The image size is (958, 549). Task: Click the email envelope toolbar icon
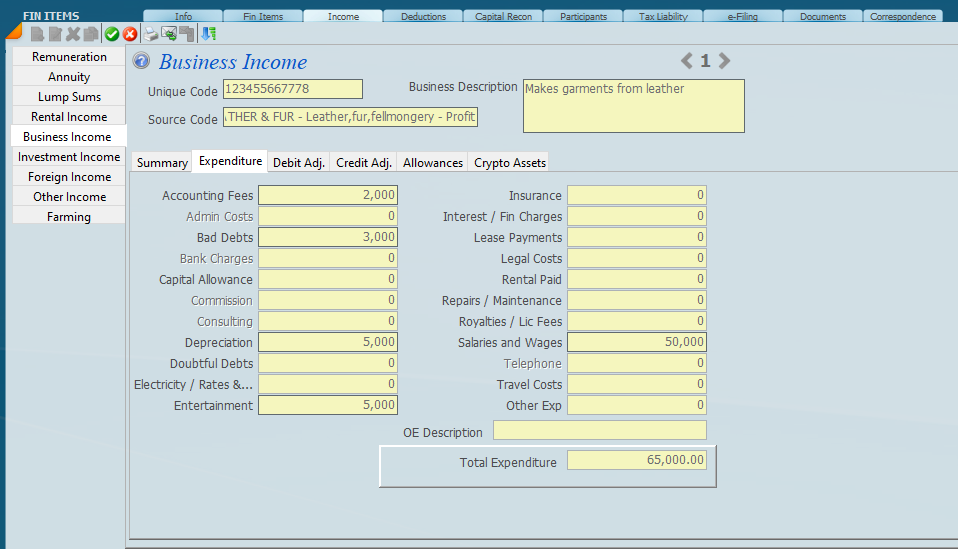[x=169, y=33]
